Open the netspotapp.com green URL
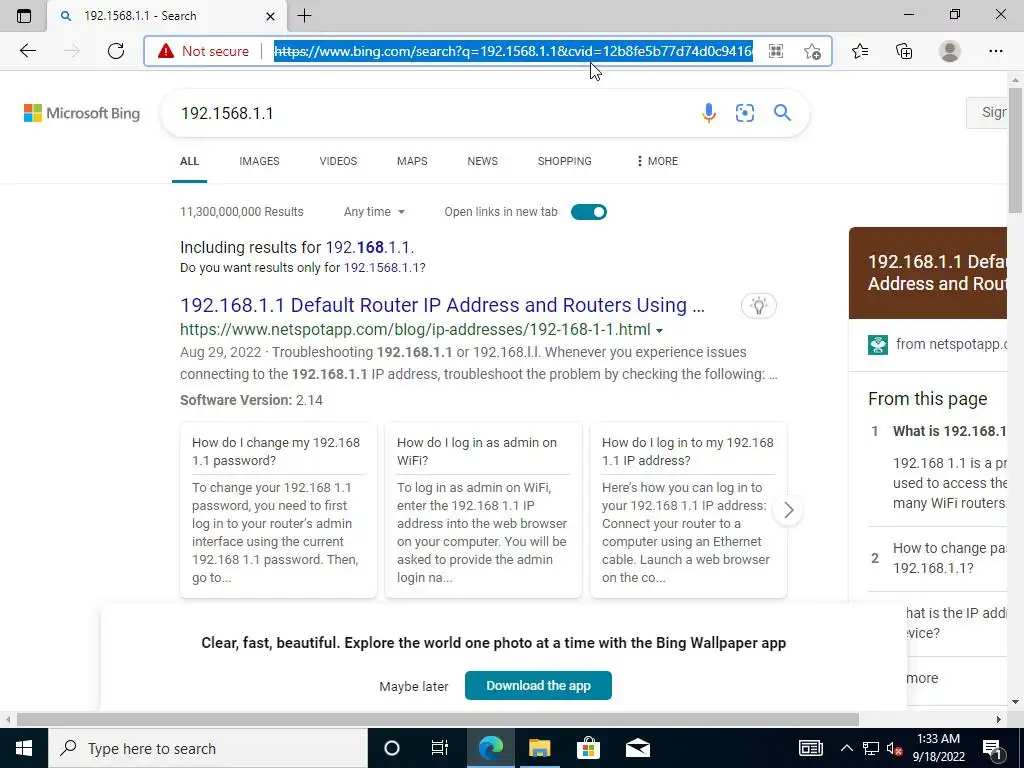 pyautogui.click(x=415, y=330)
